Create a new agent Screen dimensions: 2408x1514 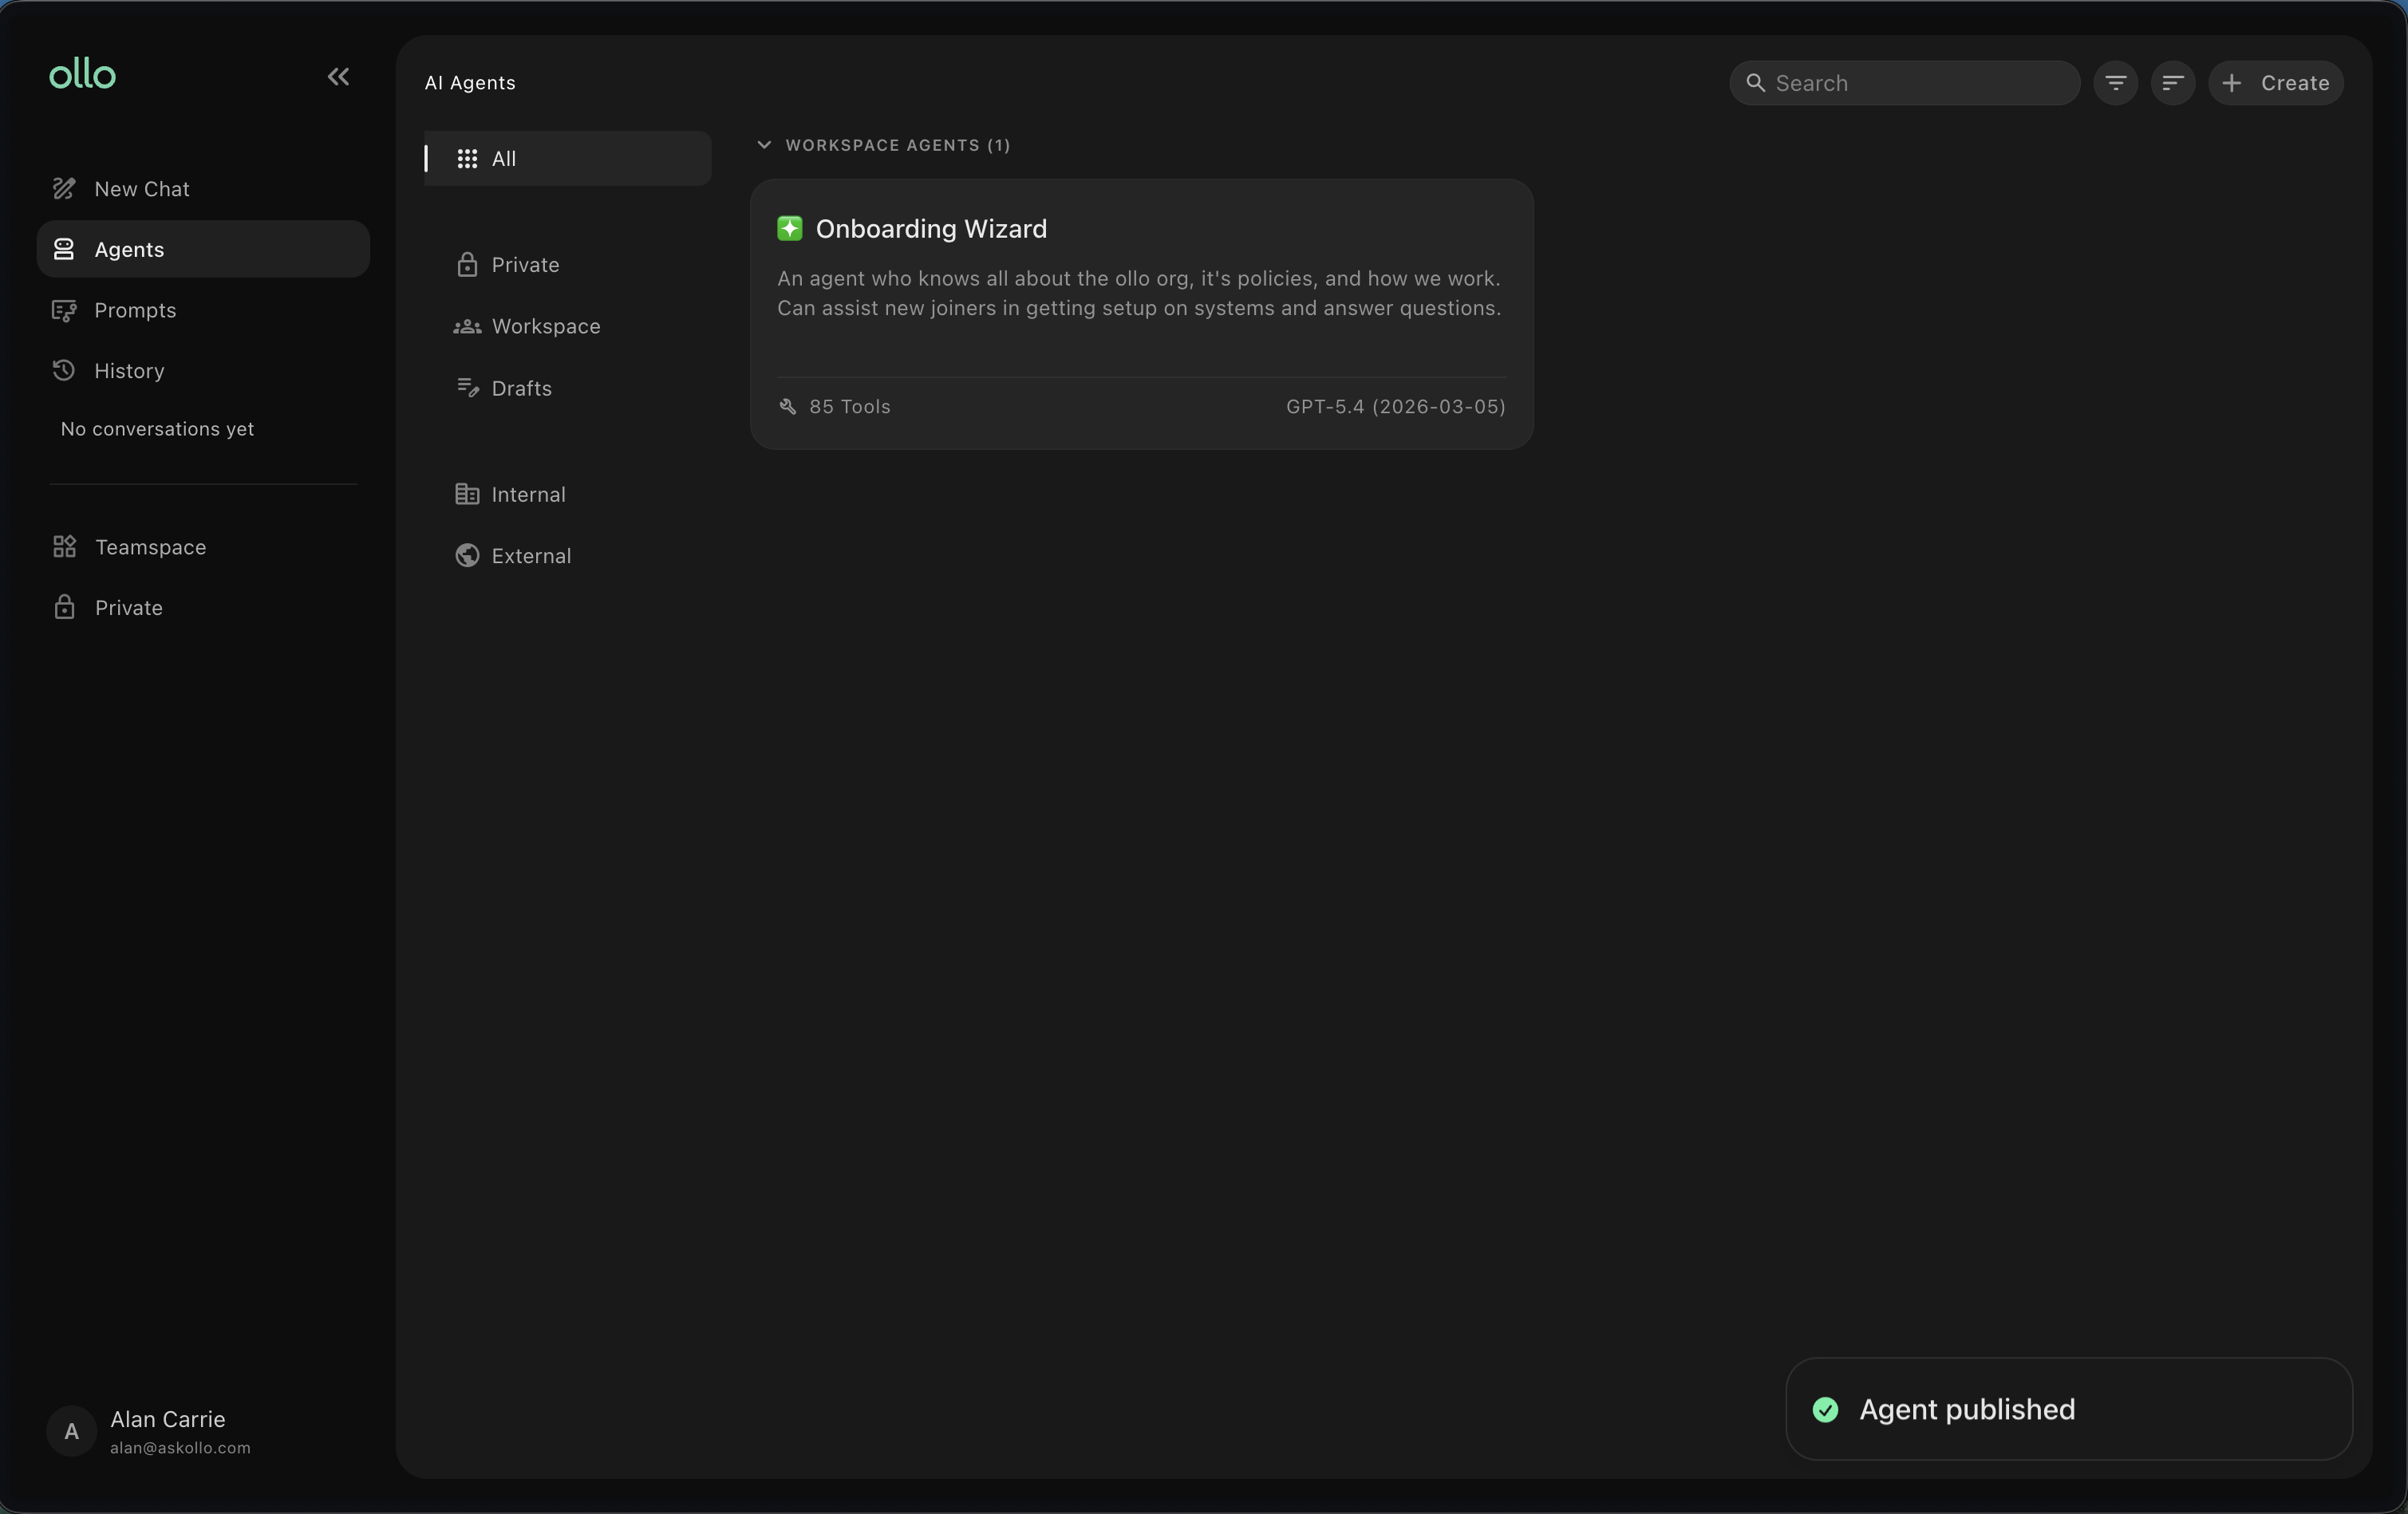(x=2275, y=83)
